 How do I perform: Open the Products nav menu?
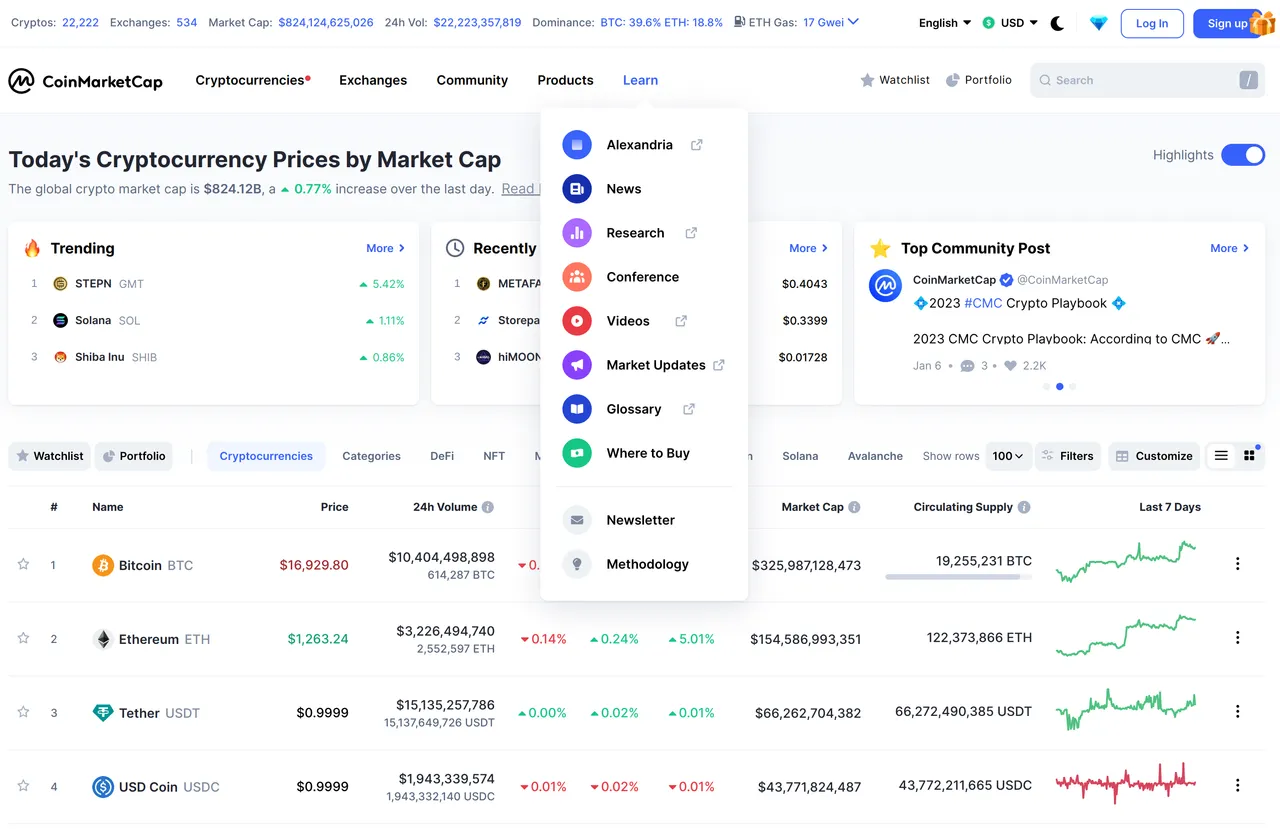pos(565,80)
